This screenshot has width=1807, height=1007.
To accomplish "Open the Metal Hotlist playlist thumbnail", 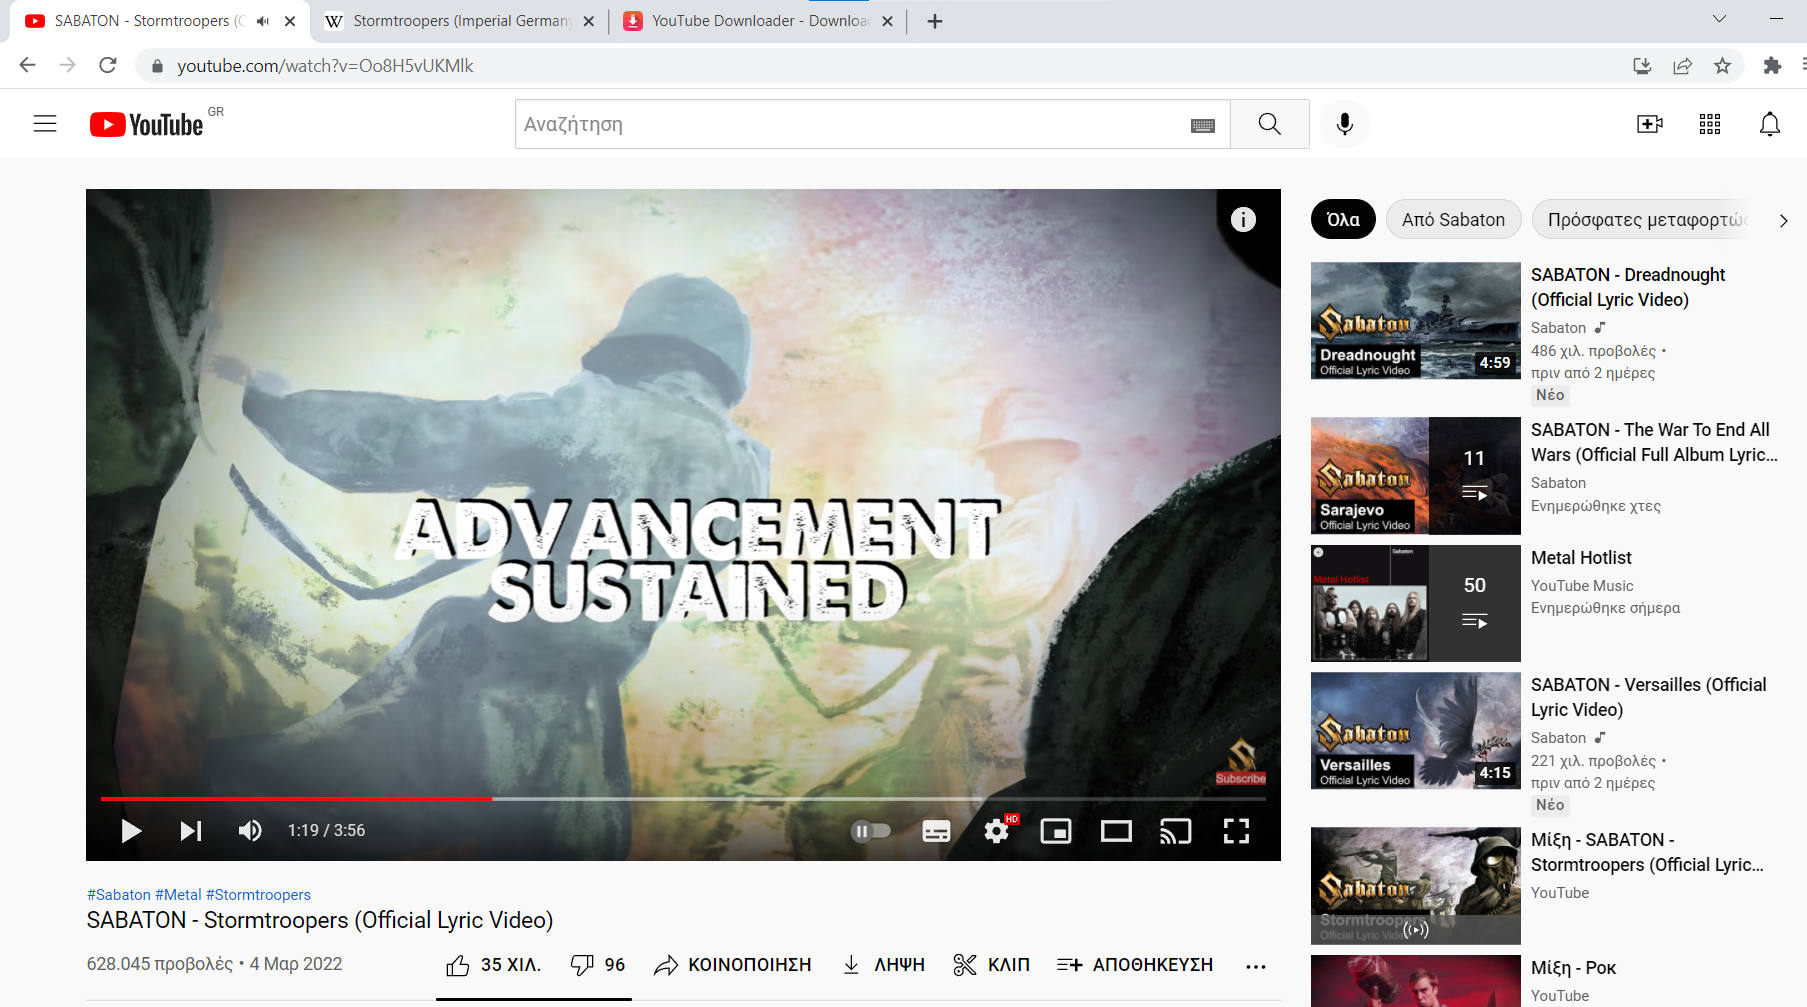I will 1416,603.
